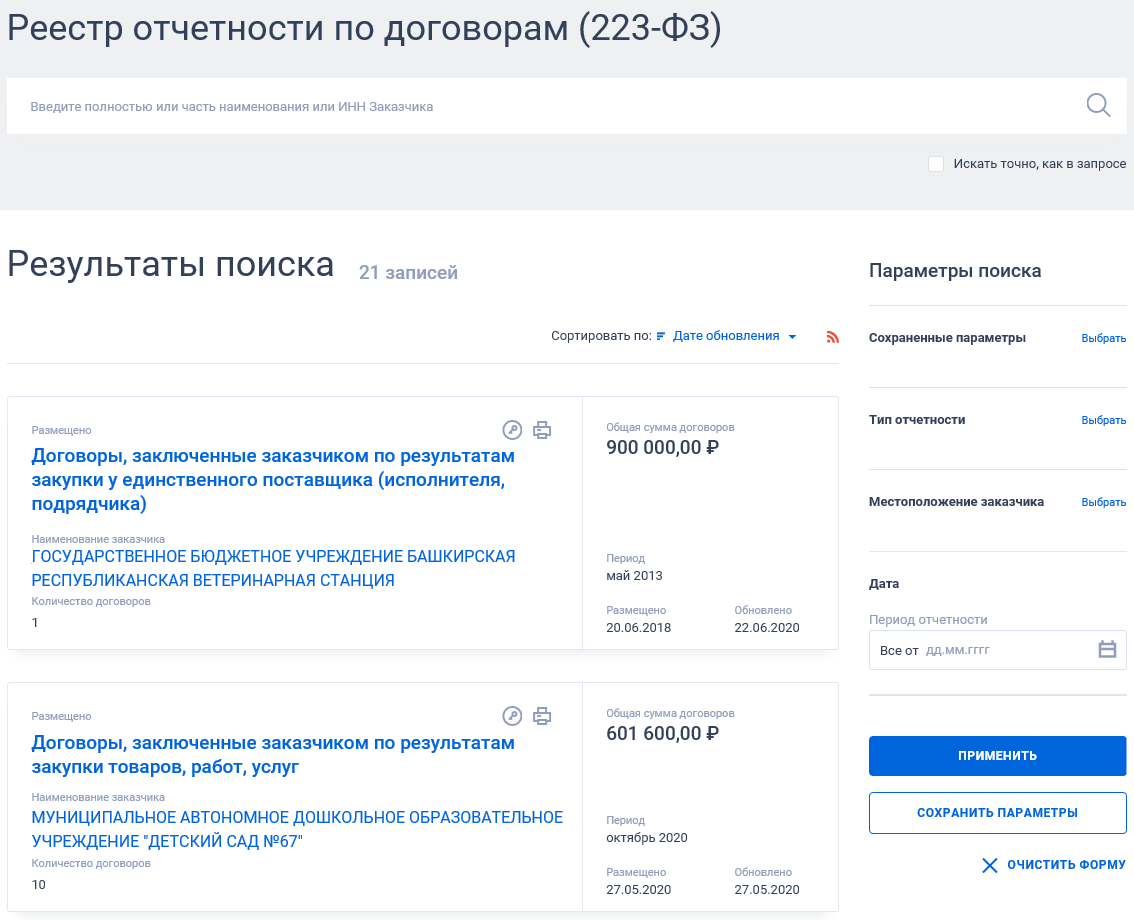Open БАШКИРСКАЯ РЕСПУБЛИКАНСКАЯ ВЕТЕРИНАРНАЯ СТАНЦИЯ customer link
1134x920 pixels.
pyautogui.click(x=273, y=568)
